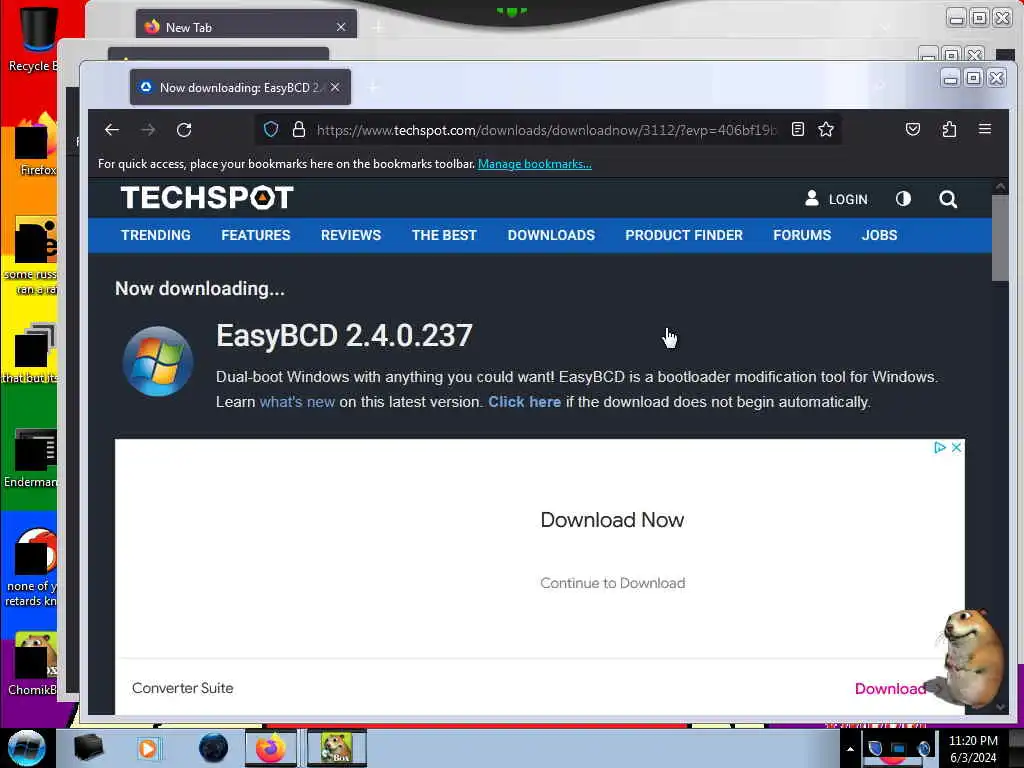Viewport: 1024px width, 768px height.
Task: Open the black box taskbar icon
Action: [x=88, y=748]
